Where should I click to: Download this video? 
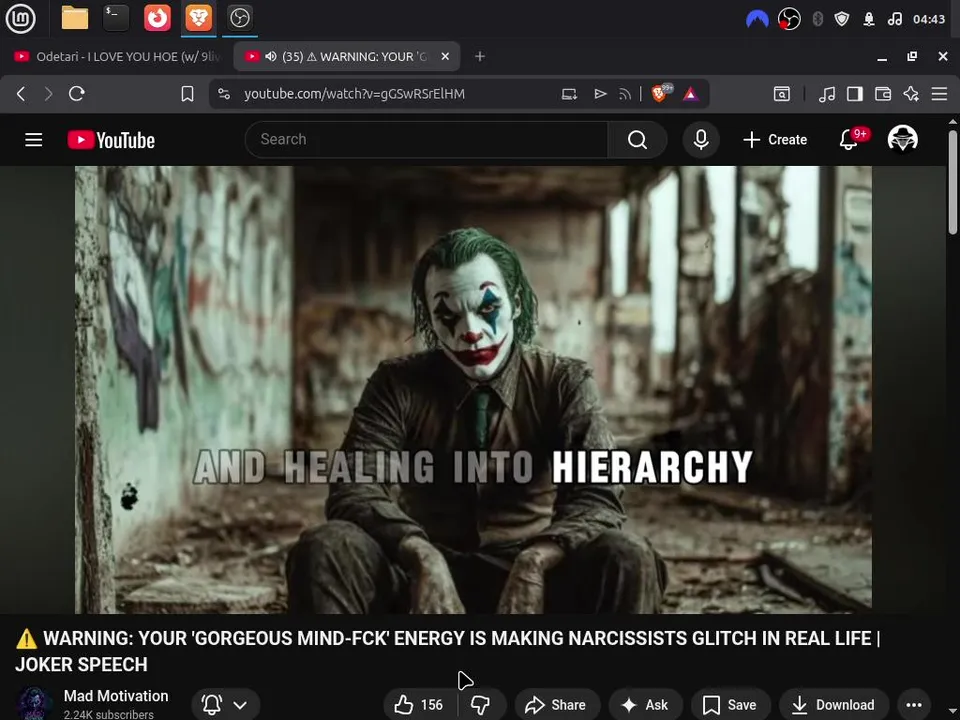[833, 705]
